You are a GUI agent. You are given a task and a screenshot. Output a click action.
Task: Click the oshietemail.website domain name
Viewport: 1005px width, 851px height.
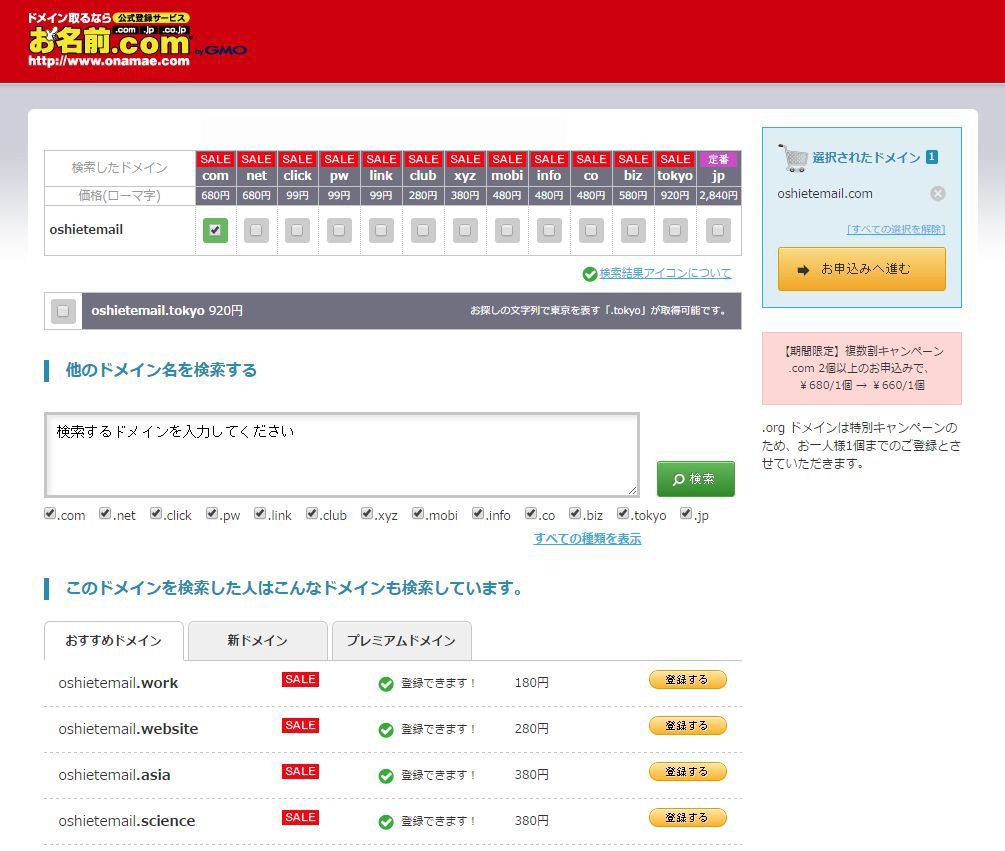coord(128,729)
